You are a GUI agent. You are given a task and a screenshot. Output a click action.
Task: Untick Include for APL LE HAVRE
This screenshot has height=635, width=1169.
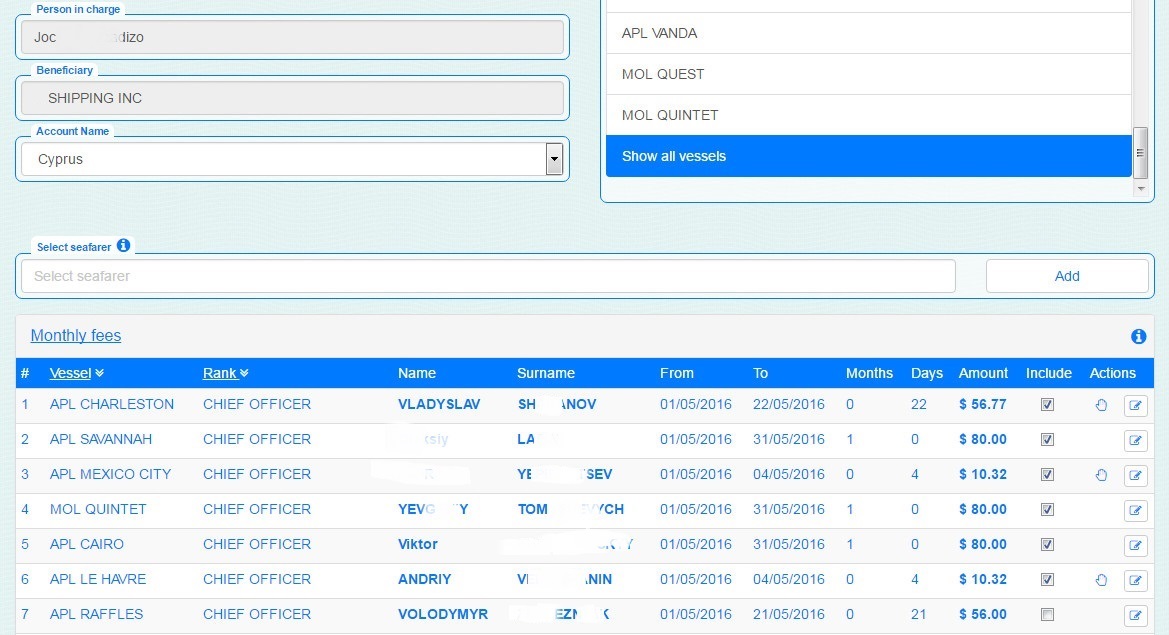[x=1047, y=580]
